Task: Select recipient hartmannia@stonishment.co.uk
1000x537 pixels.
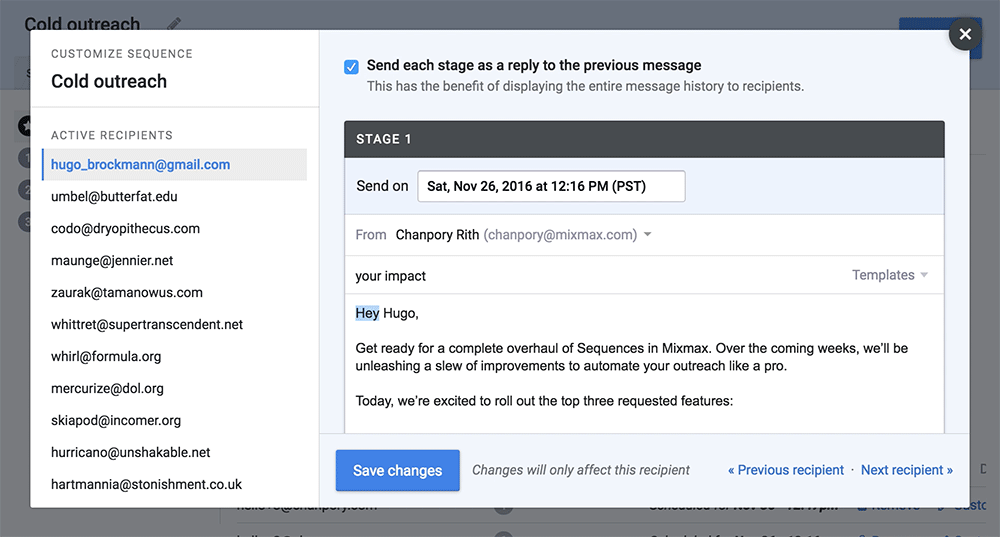Action: (x=146, y=484)
